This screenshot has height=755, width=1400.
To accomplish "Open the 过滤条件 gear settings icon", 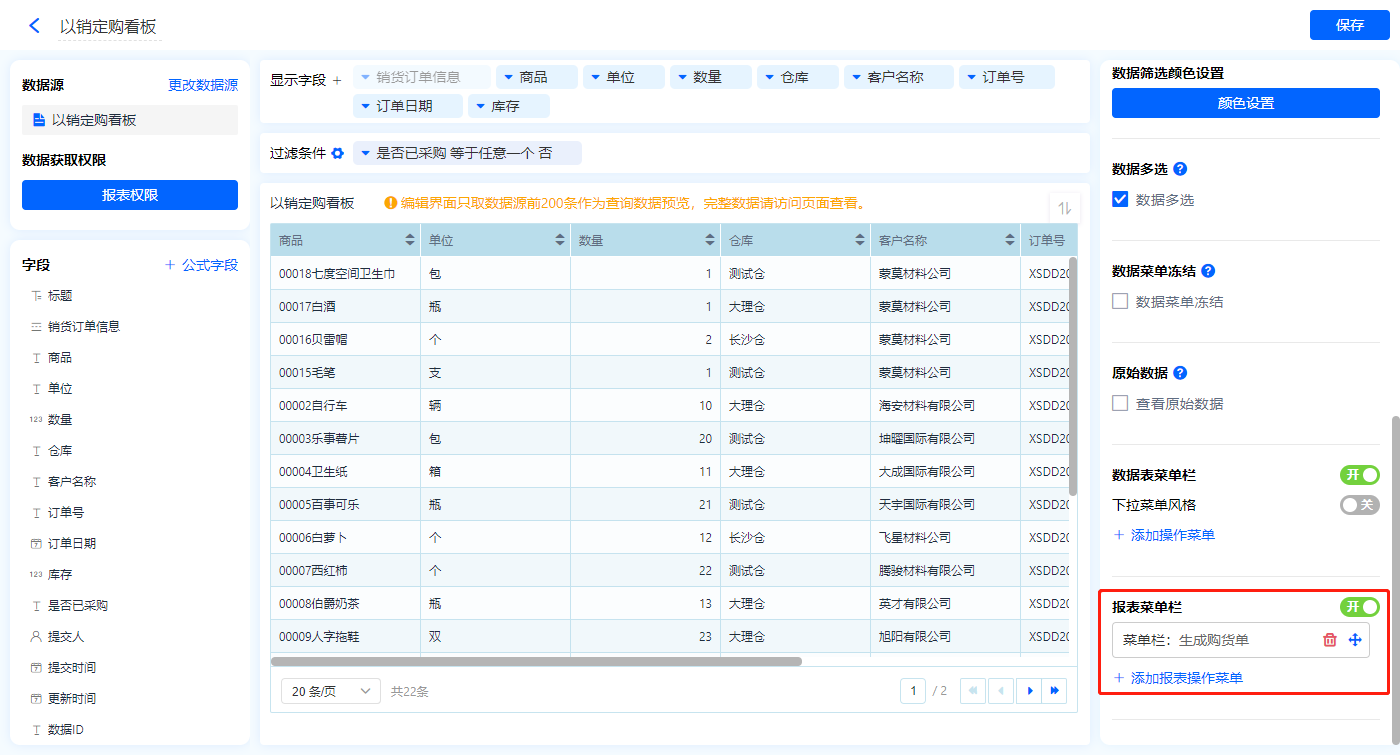I will pos(338,154).
